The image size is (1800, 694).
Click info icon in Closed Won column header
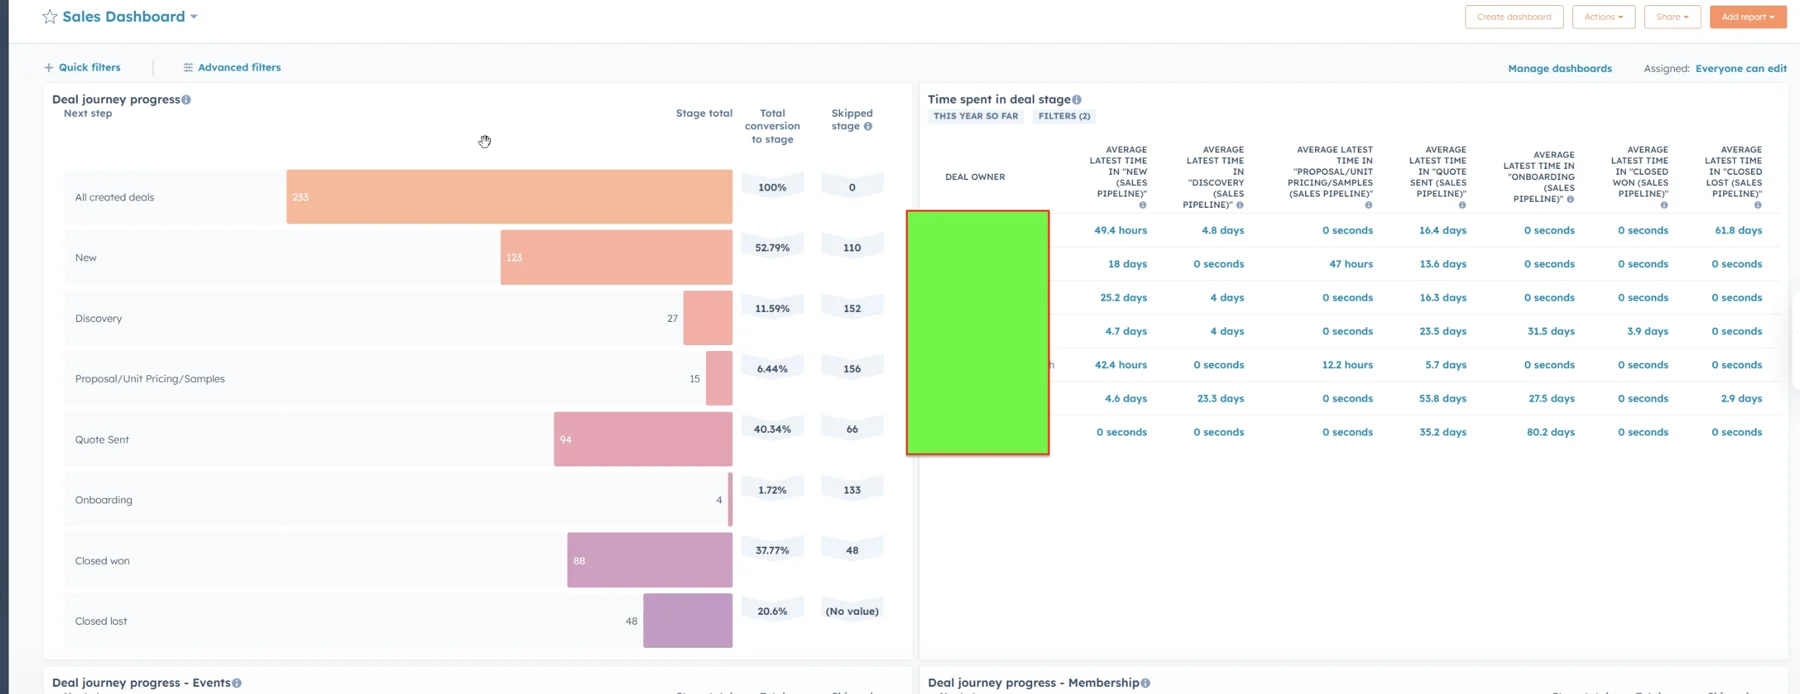(1664, 205)
